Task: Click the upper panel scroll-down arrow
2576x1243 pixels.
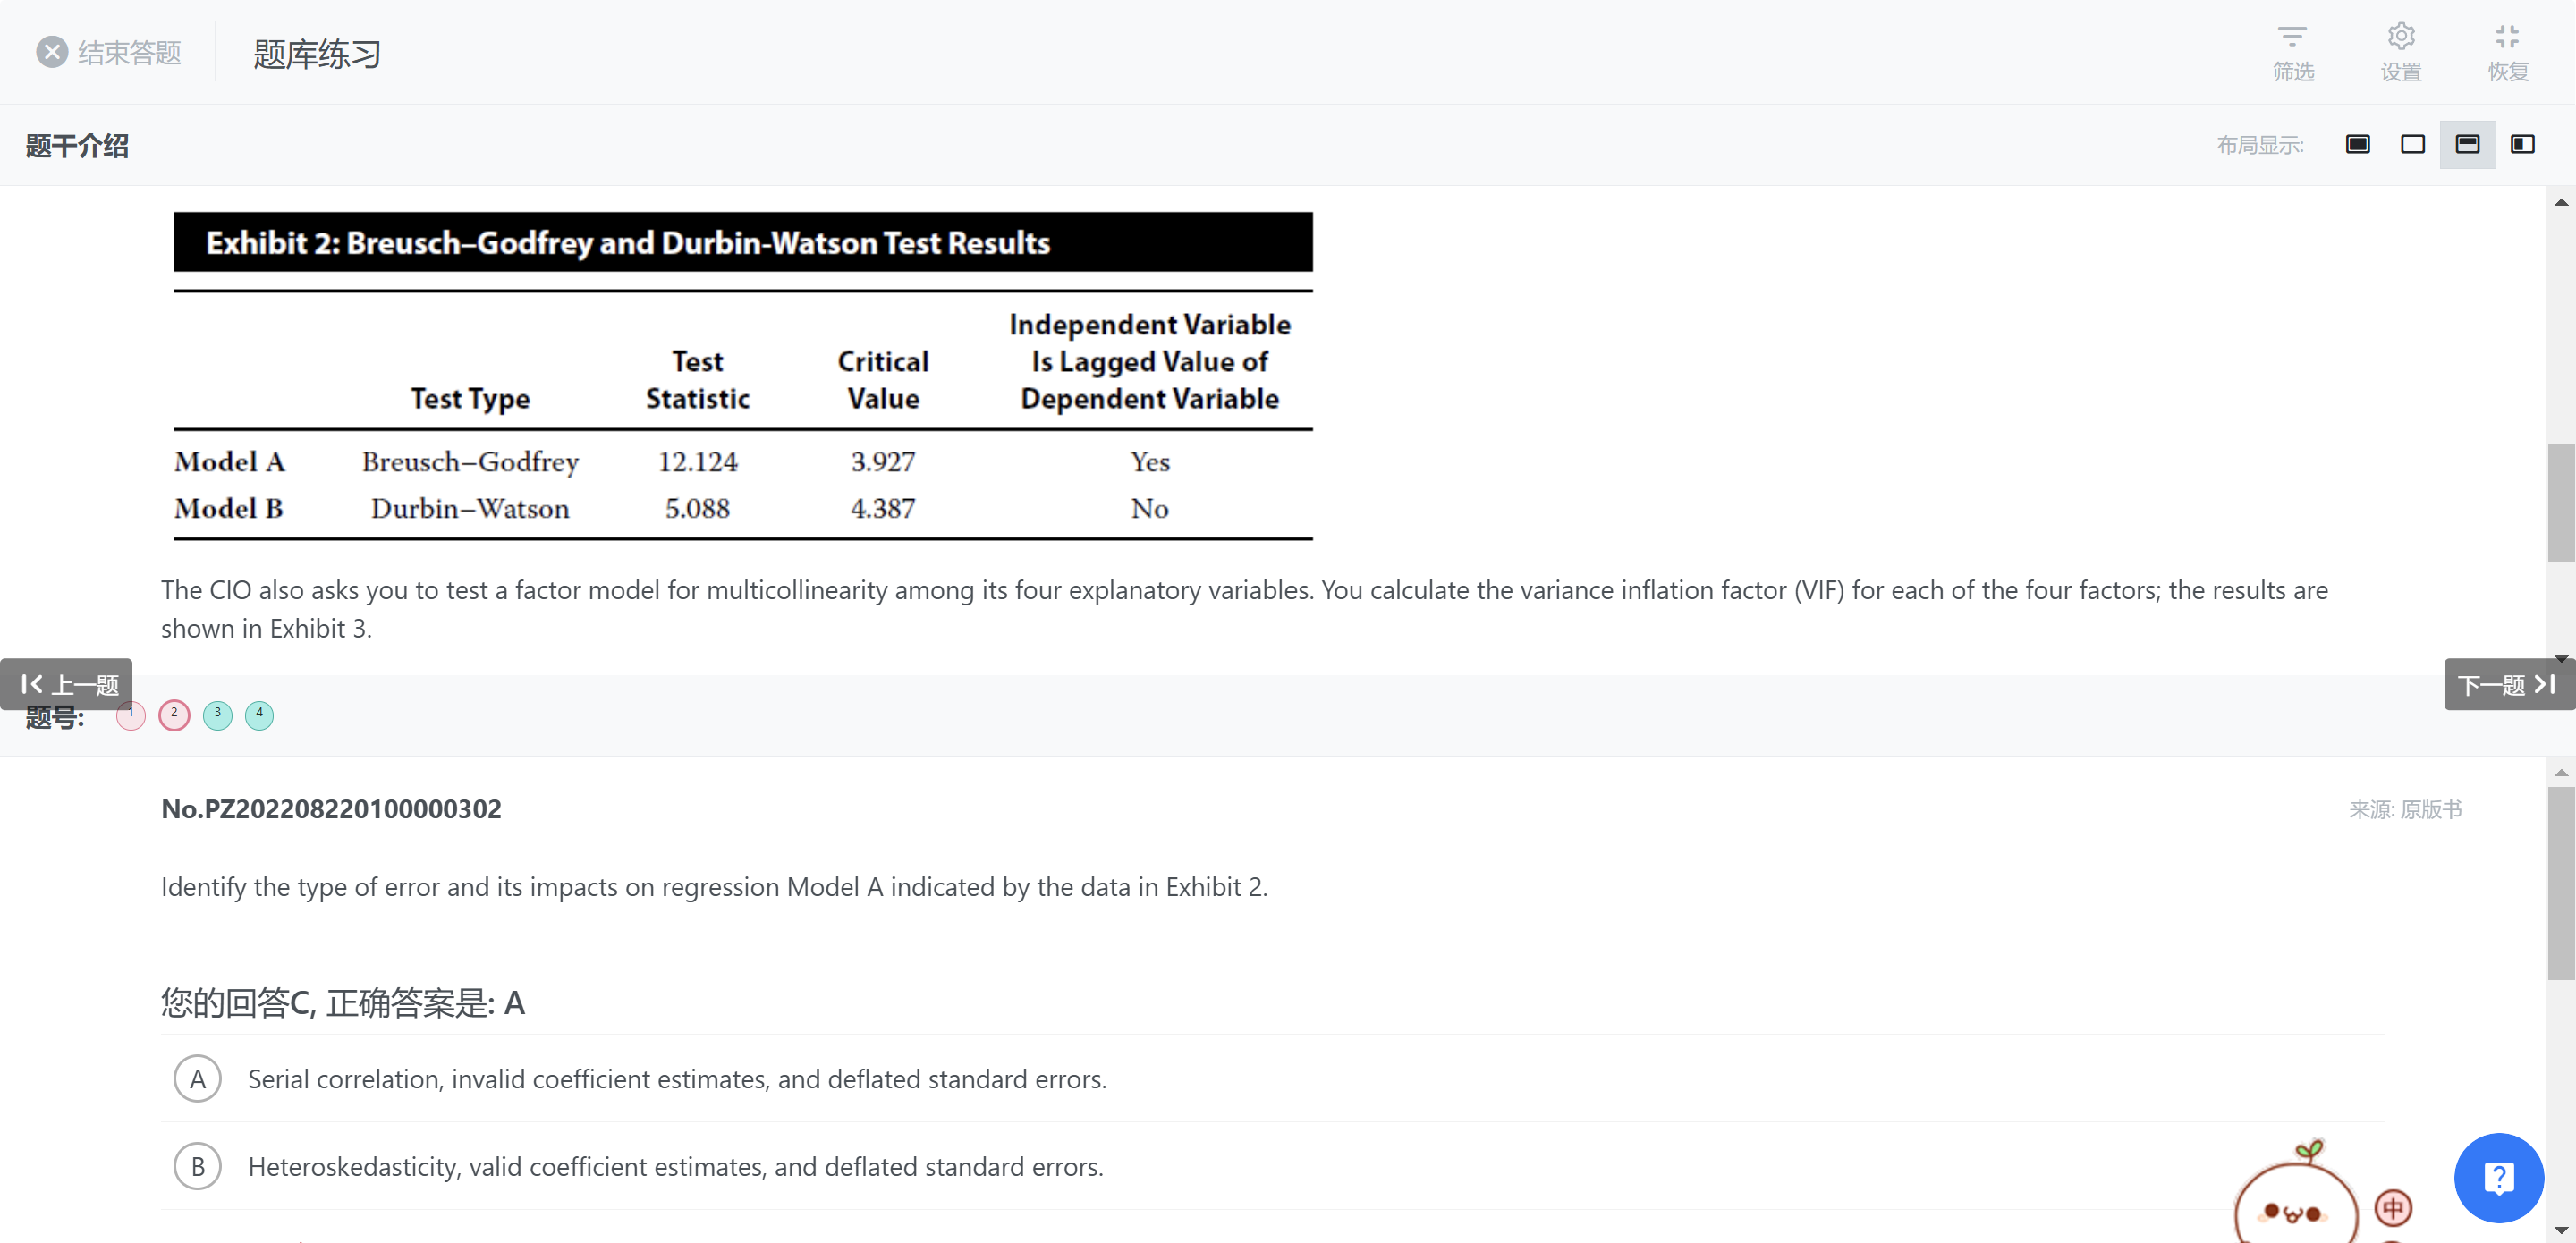Action: (x=2560, y=658)
